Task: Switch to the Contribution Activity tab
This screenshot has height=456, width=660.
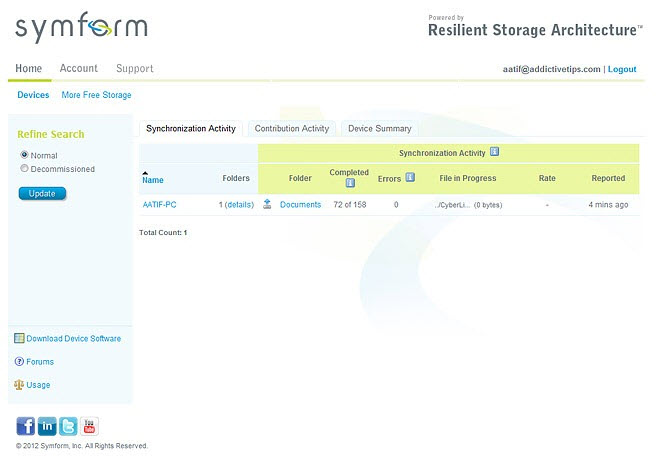Action: pos(292,128)
